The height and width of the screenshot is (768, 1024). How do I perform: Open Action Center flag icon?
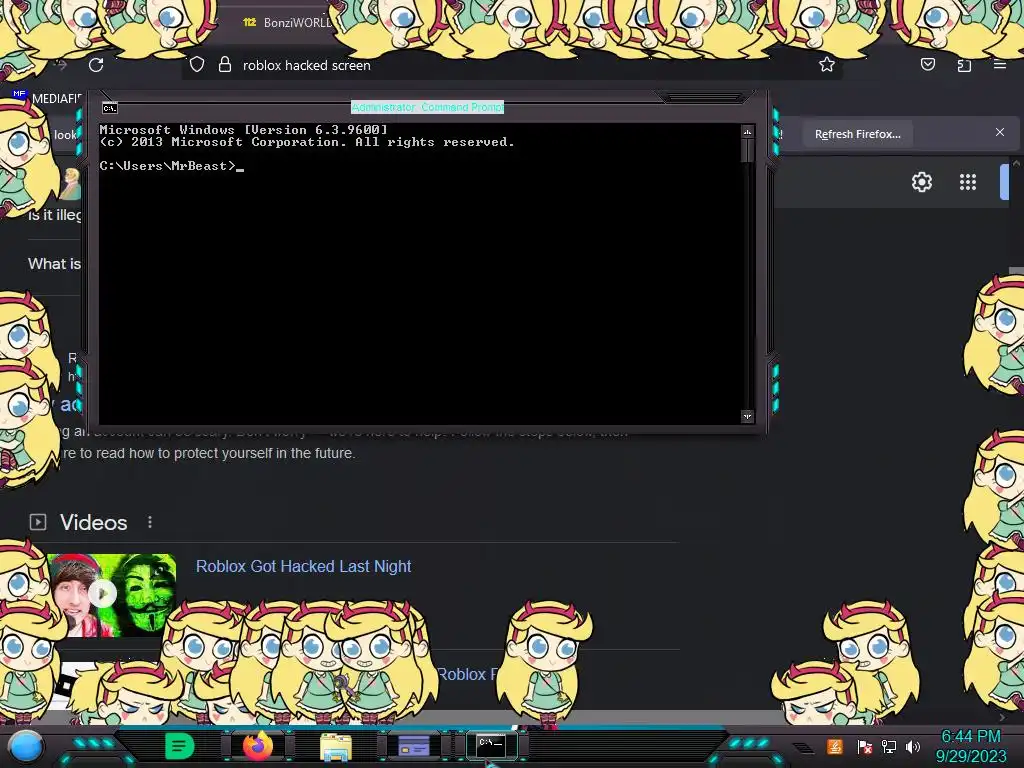click(x=865, y=746)
